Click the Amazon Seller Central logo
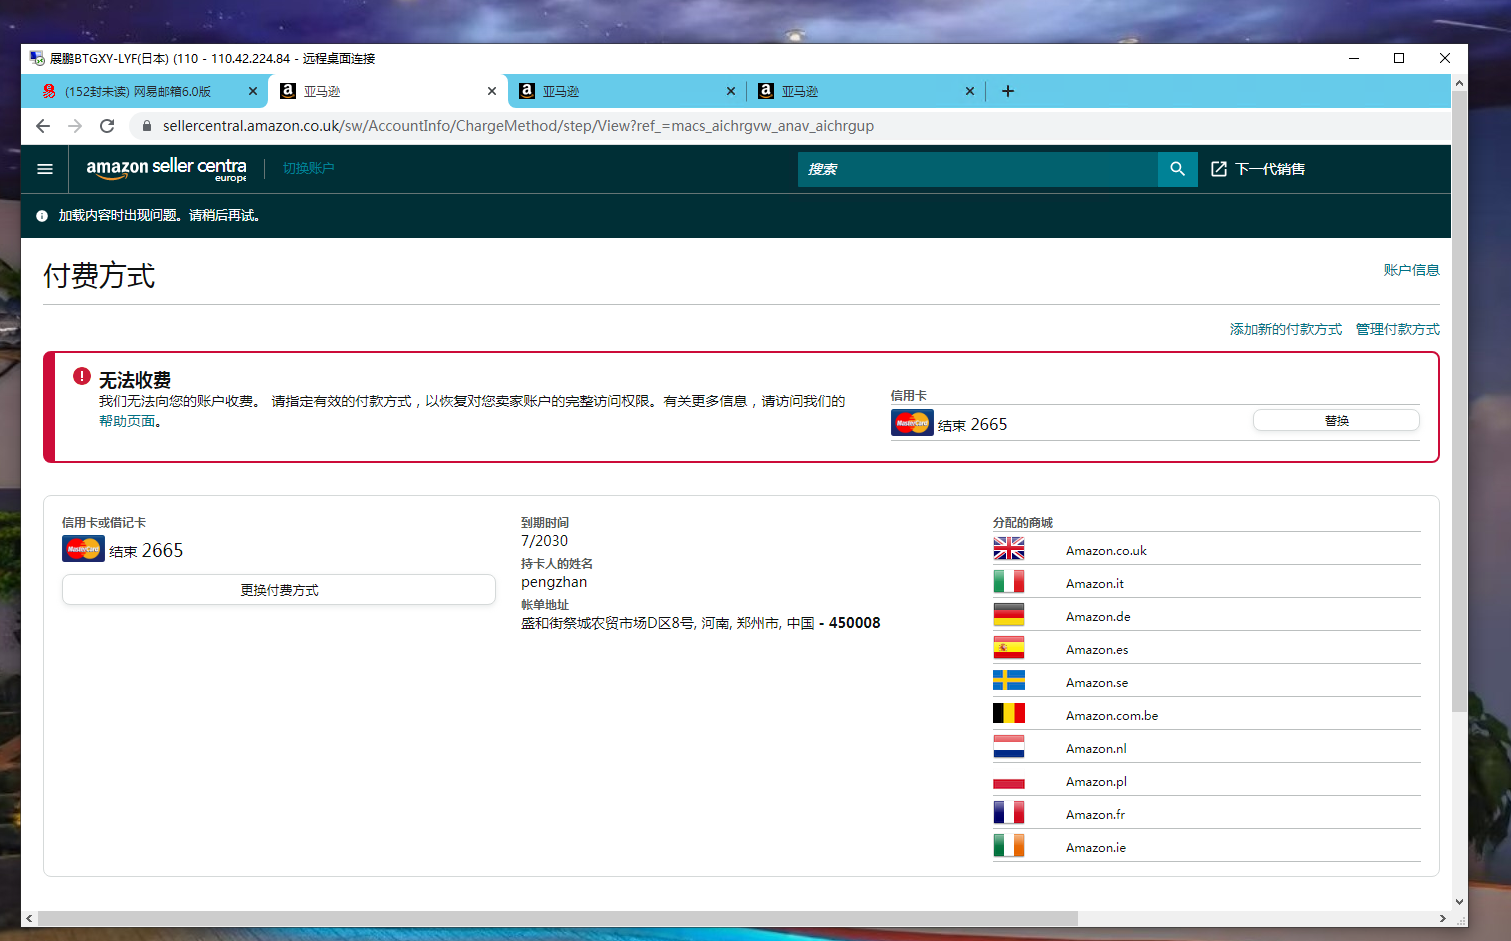The height and width of the screenshot is (941, 1511). point(166,169)
